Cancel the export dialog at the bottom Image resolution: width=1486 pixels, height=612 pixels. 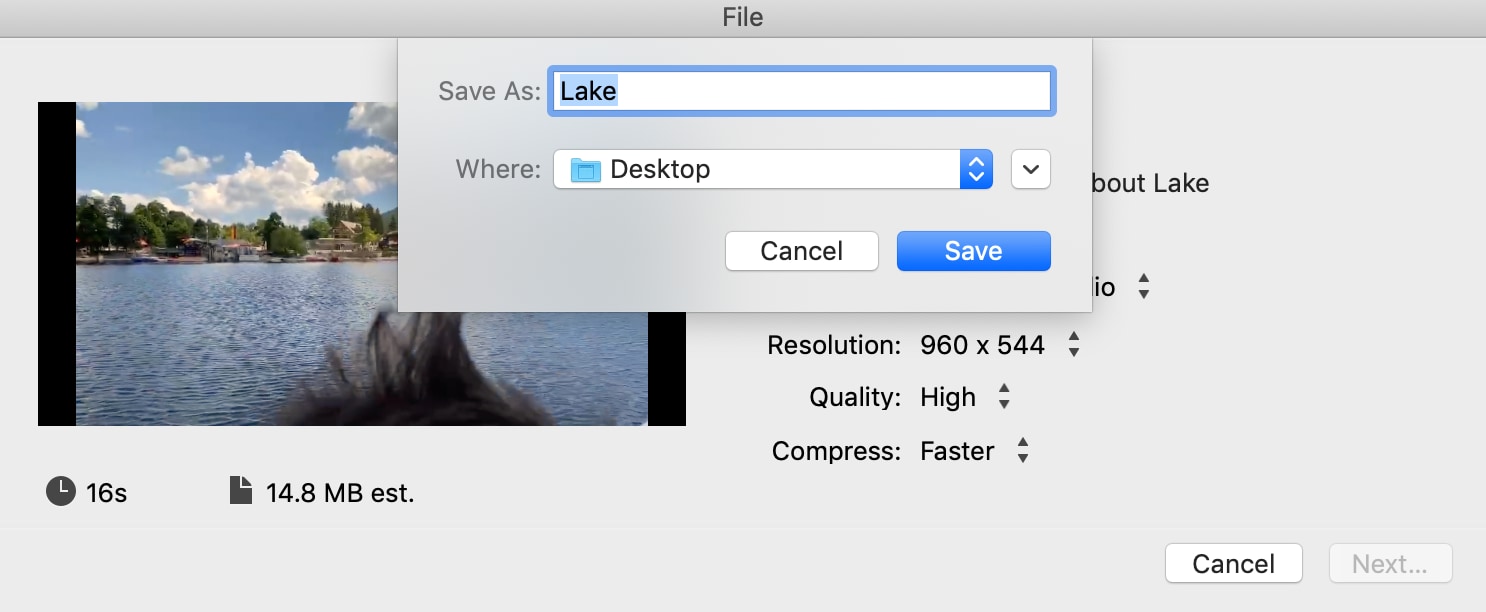(1234, 564)
